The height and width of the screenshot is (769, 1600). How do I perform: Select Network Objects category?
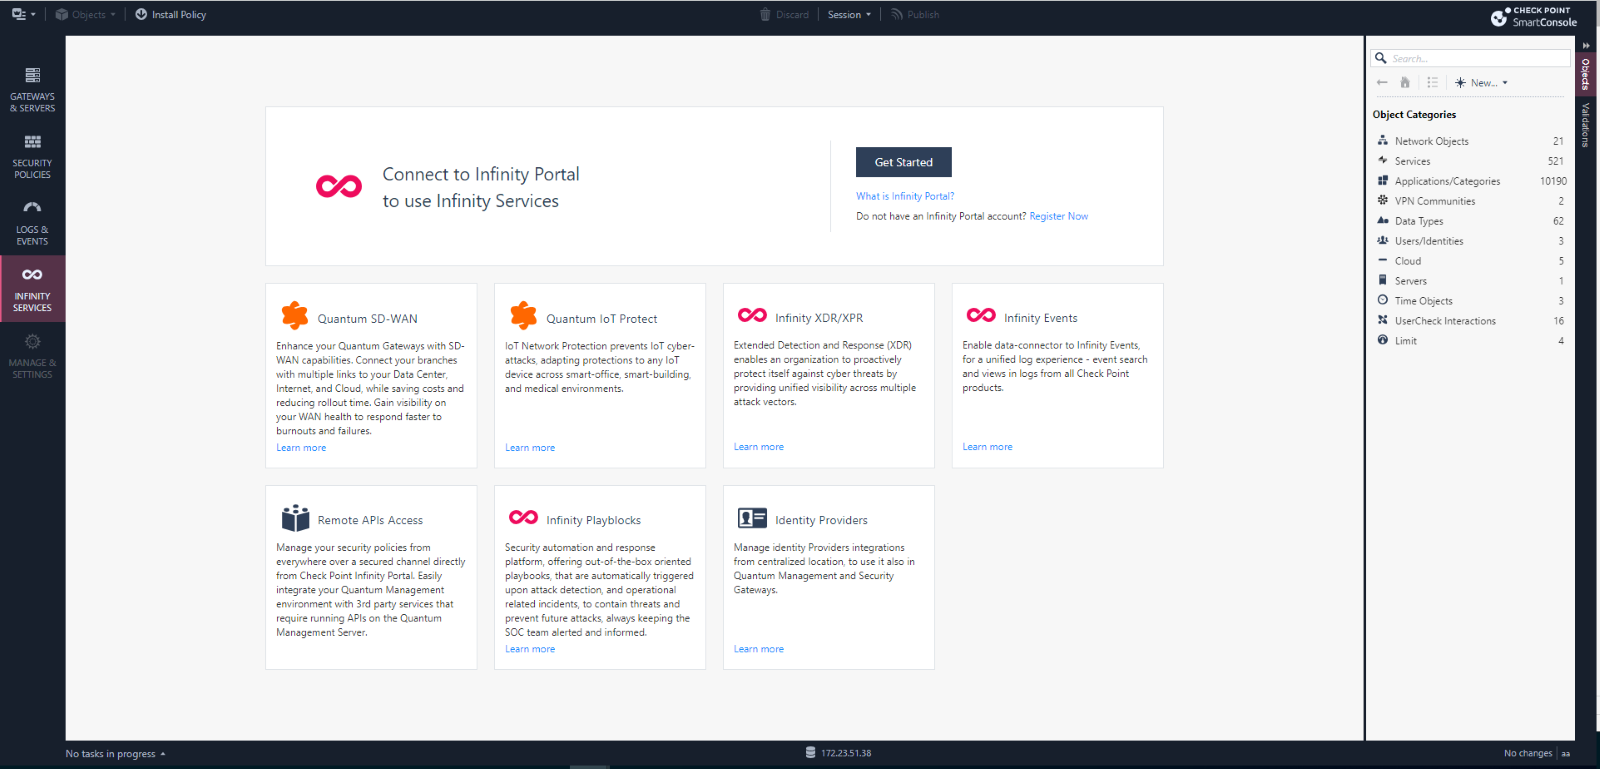tap(1470, 141)
